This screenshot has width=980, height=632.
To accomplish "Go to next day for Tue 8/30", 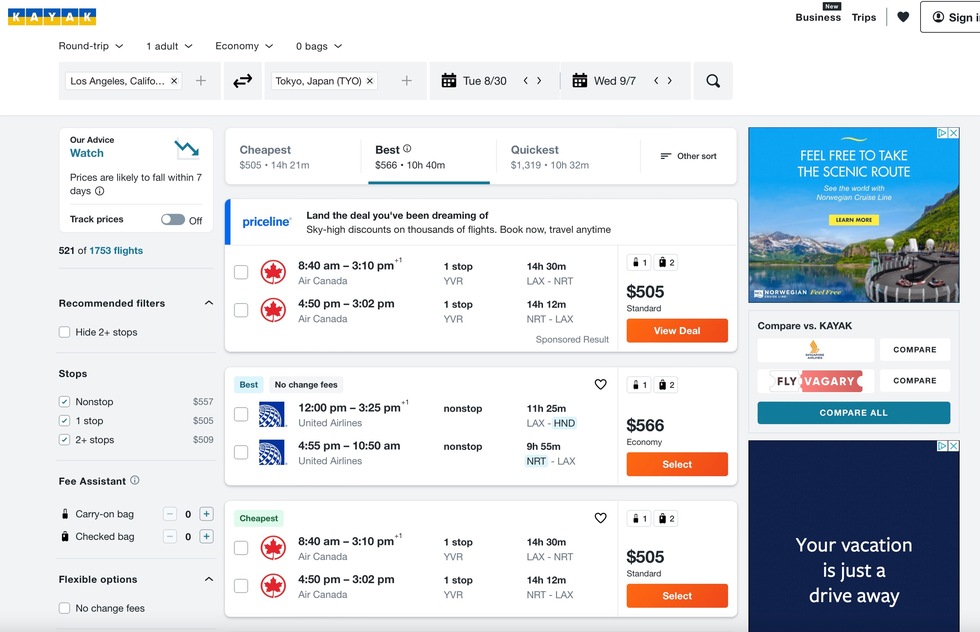I will click(x=539, y=81).
